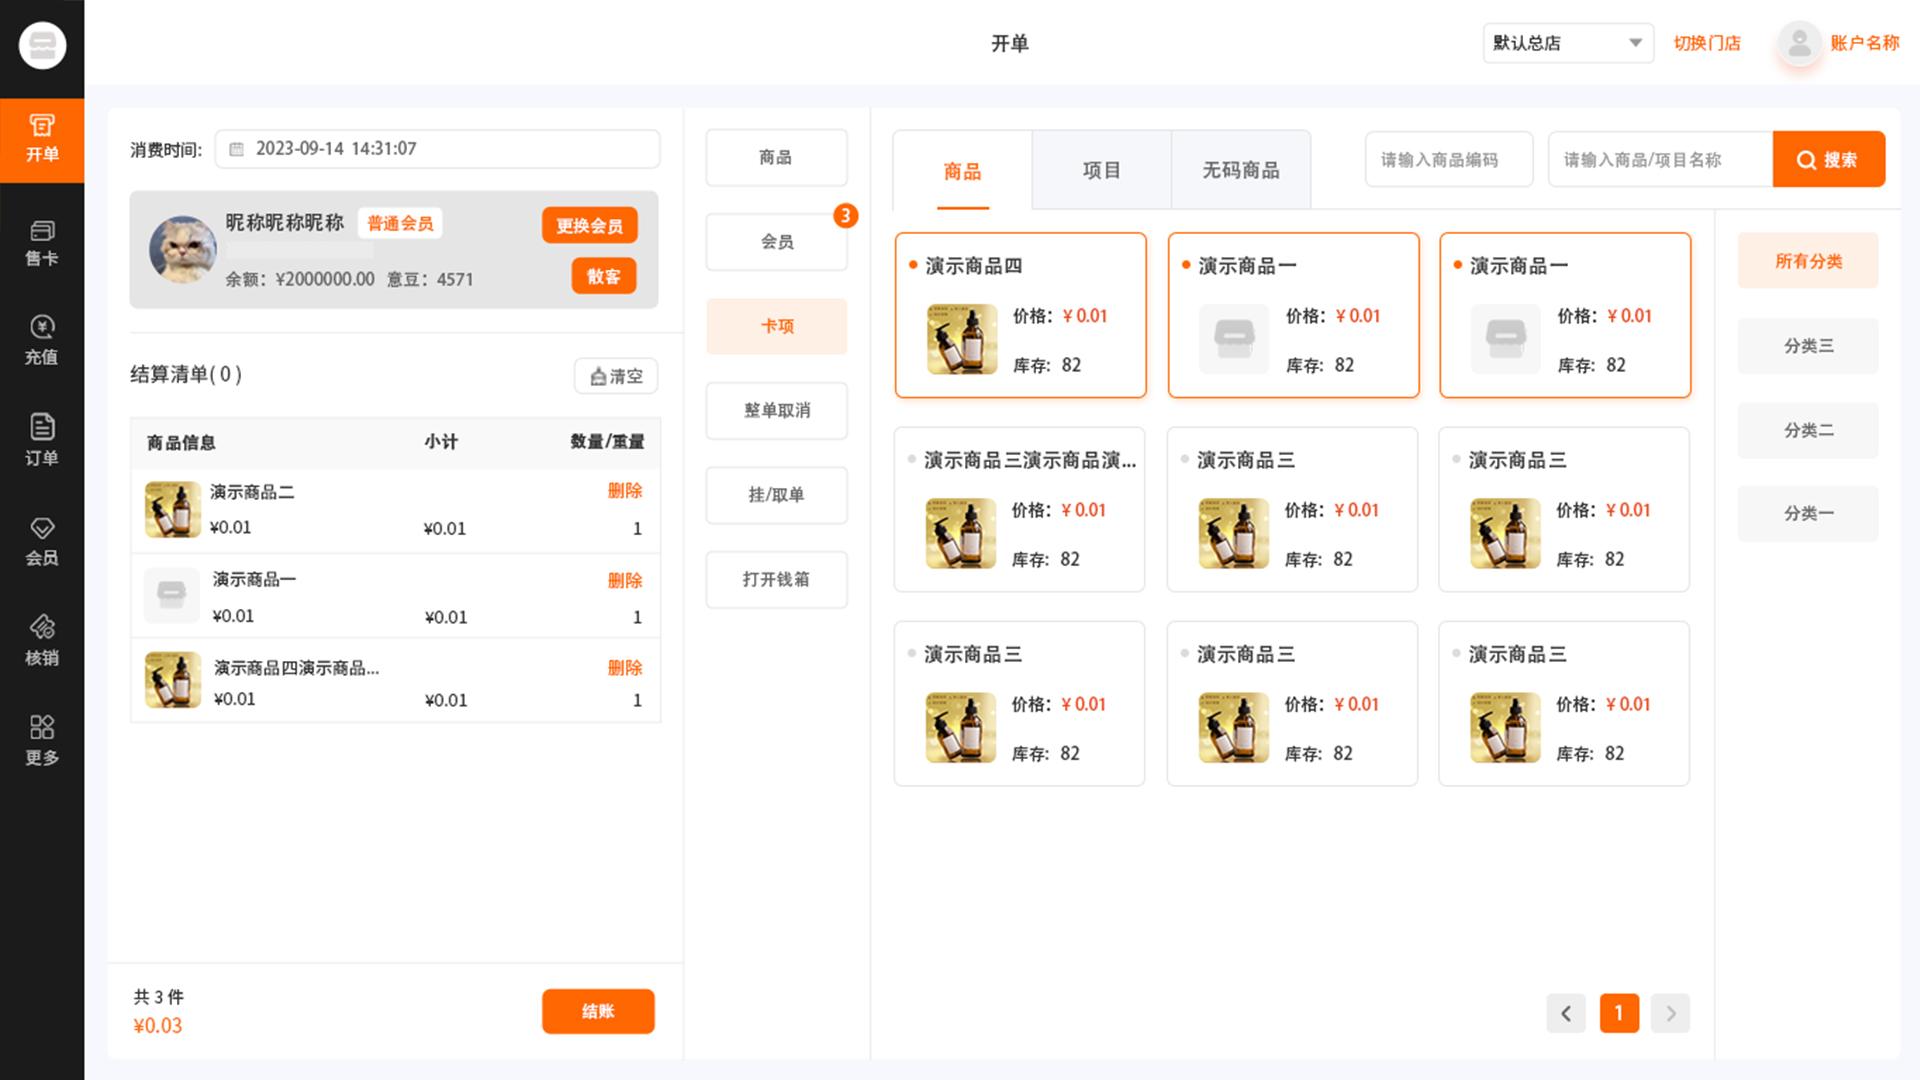Open the 订单 orders sidebar icon
This screenshot has height=1080, width=1920.
coord(41,440)
